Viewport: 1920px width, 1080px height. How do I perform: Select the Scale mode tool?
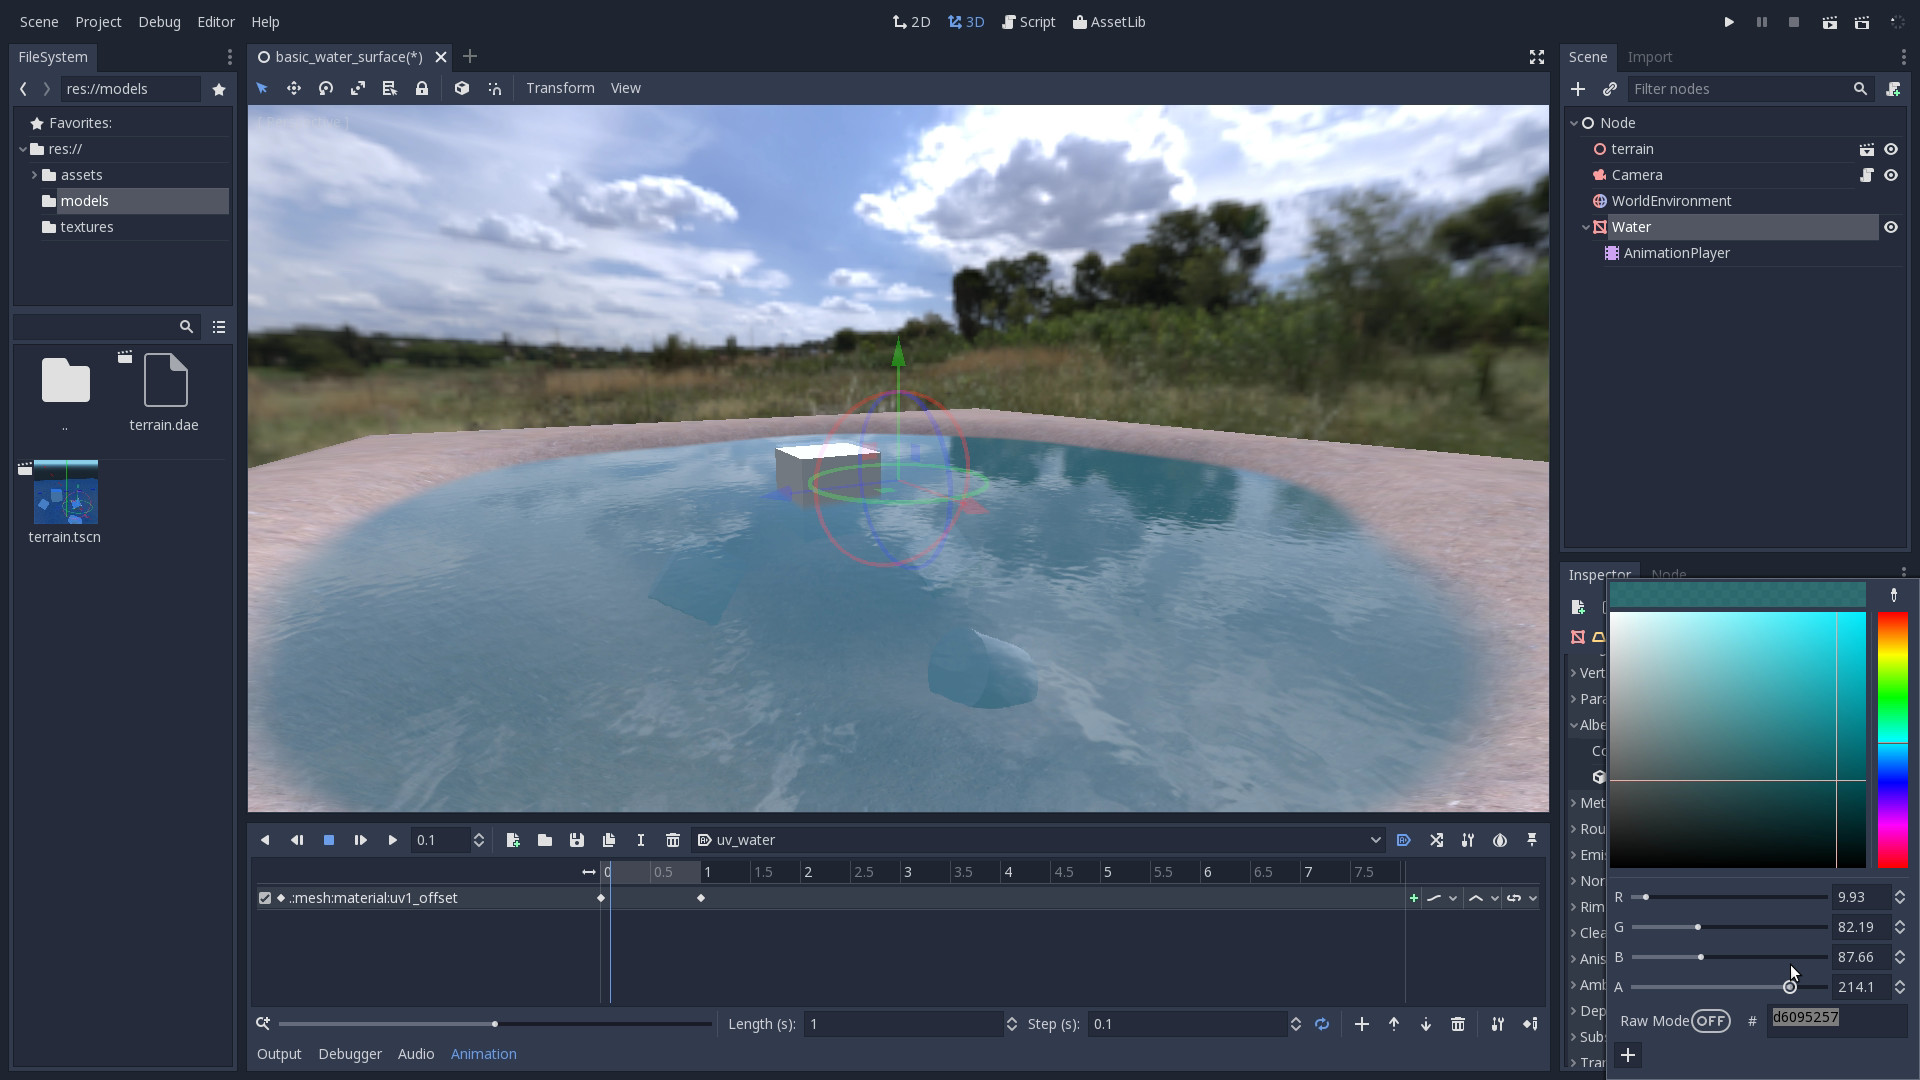[x=358, y=89]
